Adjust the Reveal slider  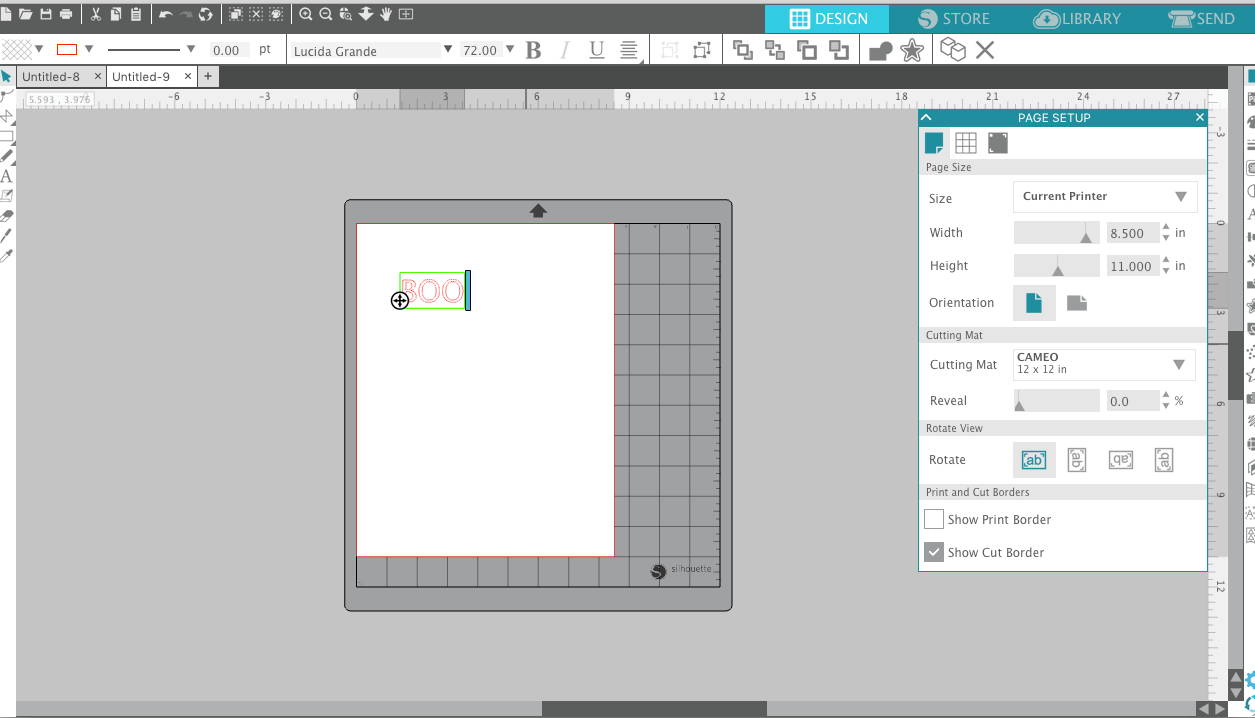click(1057, 401)
